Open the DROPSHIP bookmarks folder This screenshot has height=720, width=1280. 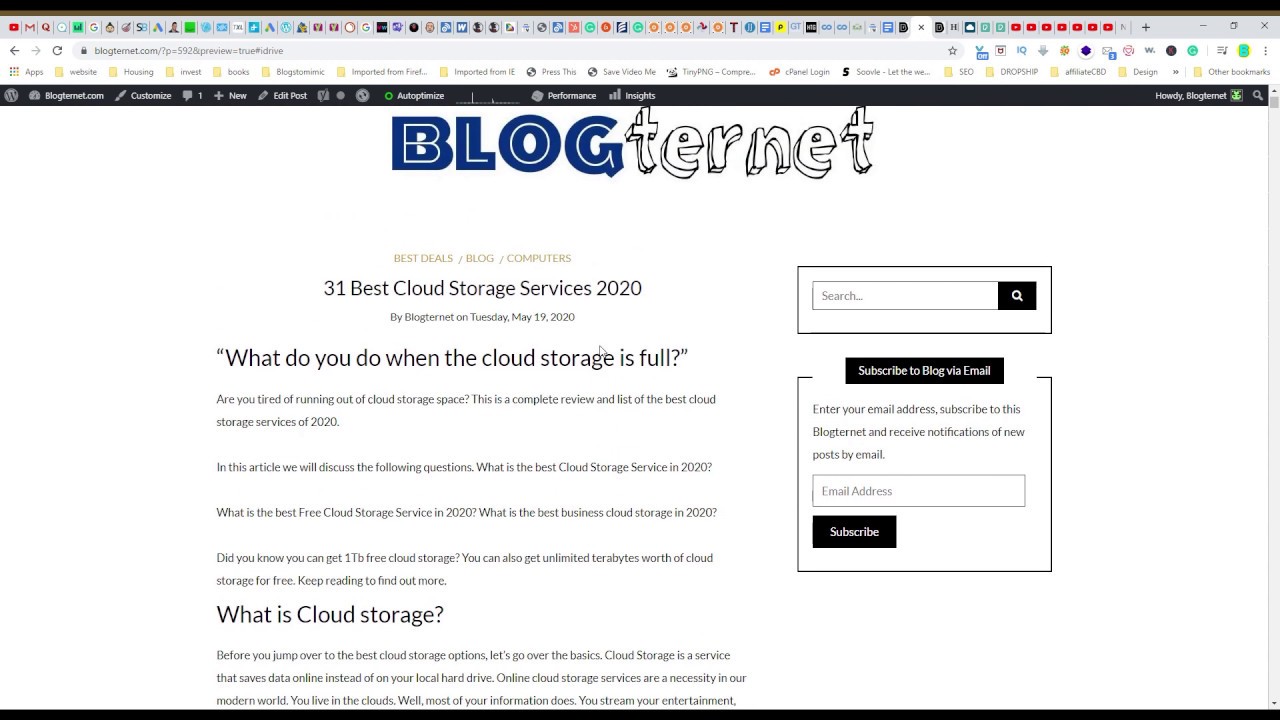tap(1011, 72)
